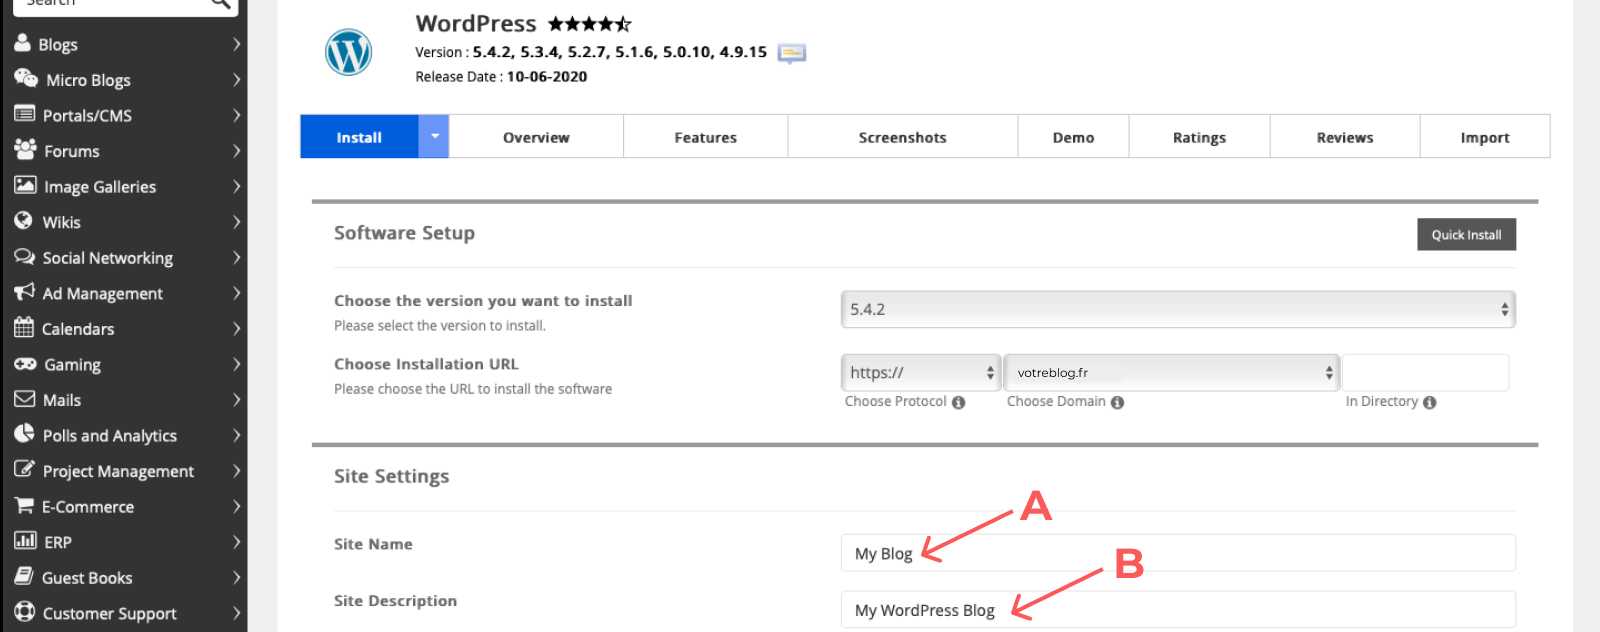This screenshot has height=632, width=1600.
Task: Switch to the Overview tab
Action: [536, 137]
